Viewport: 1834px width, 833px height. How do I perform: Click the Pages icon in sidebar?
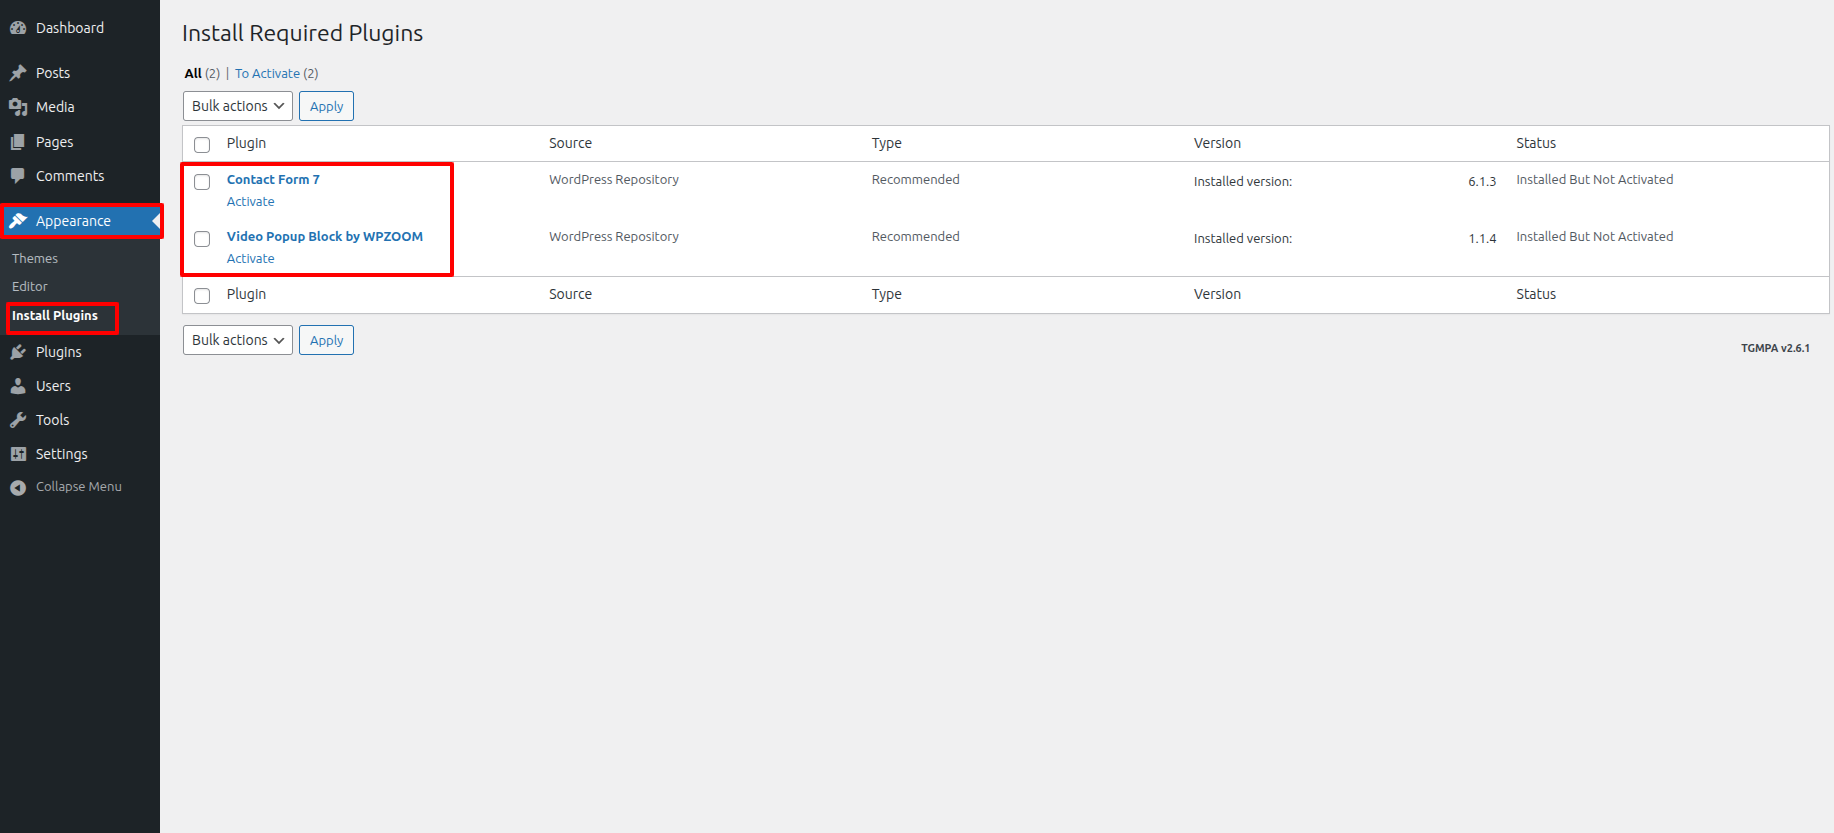[x=18, y=142]
